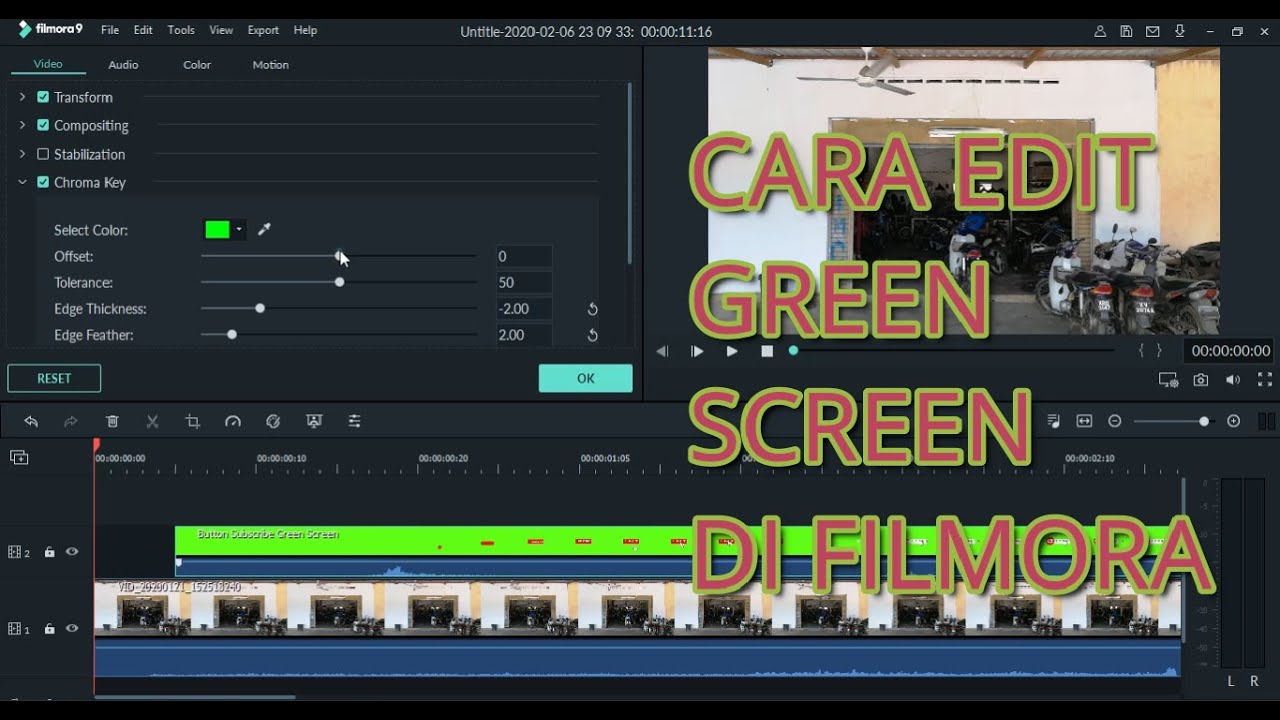Viewport: 1280px width, 720px height.
Task: Disable the Chroma Key checkbox
Action: coord(43,182)
